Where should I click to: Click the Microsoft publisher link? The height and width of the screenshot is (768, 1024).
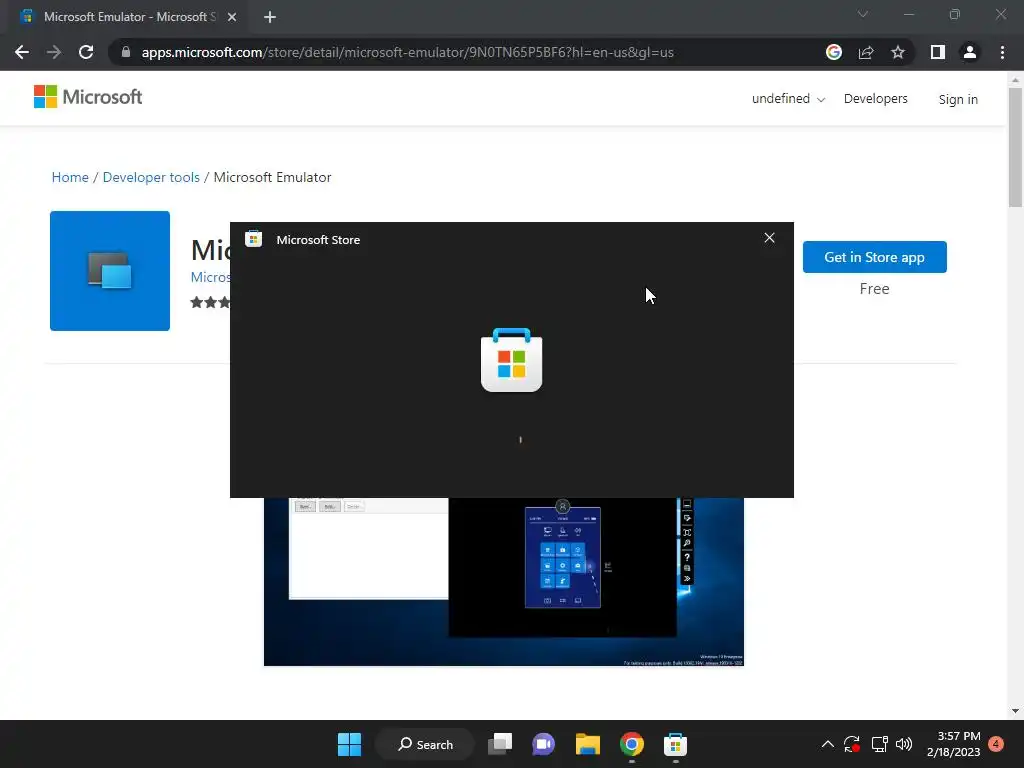[210, 277]
